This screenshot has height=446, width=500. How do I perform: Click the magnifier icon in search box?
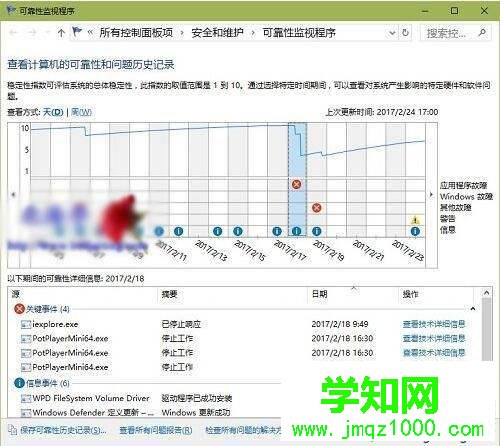point(482,33)
